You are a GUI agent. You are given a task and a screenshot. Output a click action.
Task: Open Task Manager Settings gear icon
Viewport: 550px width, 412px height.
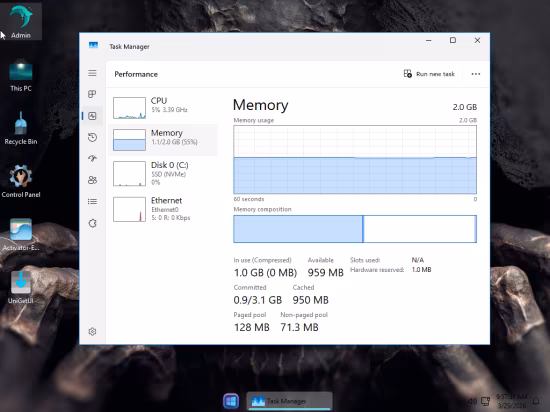click(92, 331)
